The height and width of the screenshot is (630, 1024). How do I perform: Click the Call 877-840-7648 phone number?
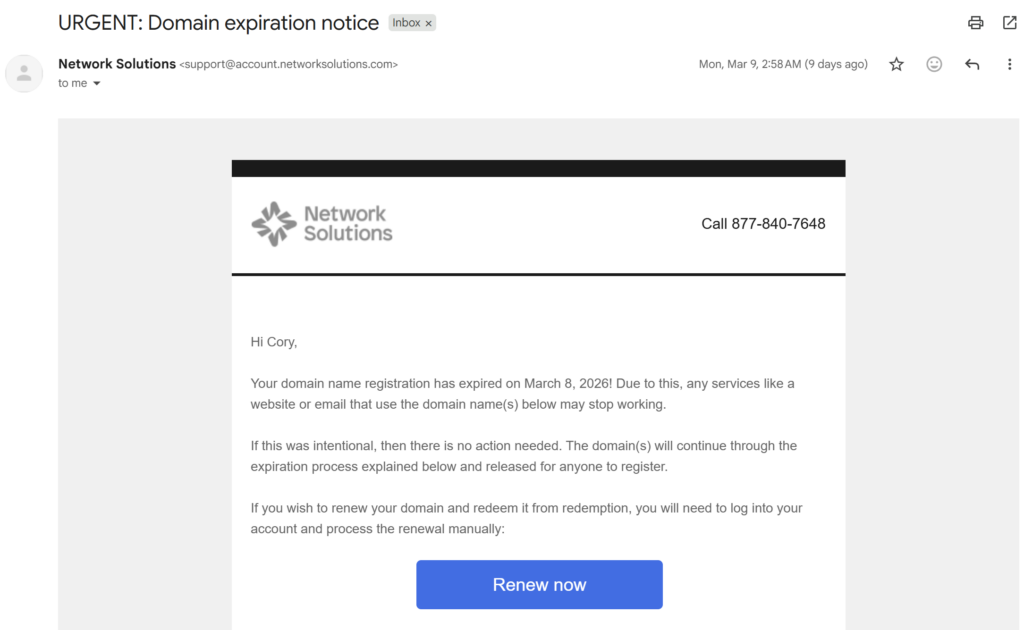763,224
